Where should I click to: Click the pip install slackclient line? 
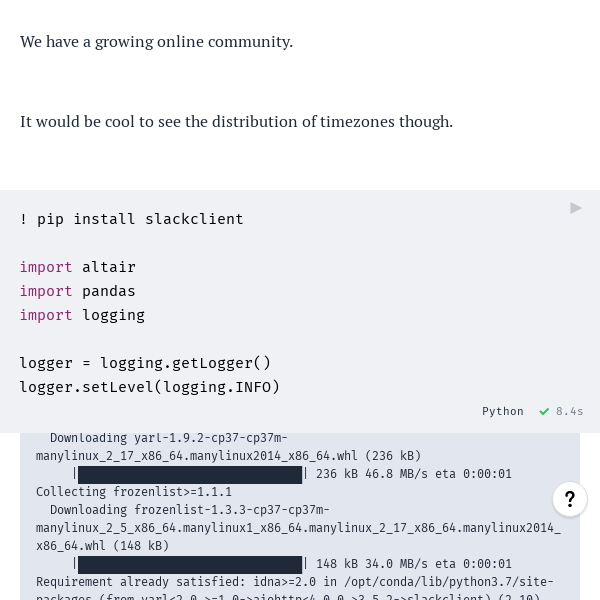point(131,219)
